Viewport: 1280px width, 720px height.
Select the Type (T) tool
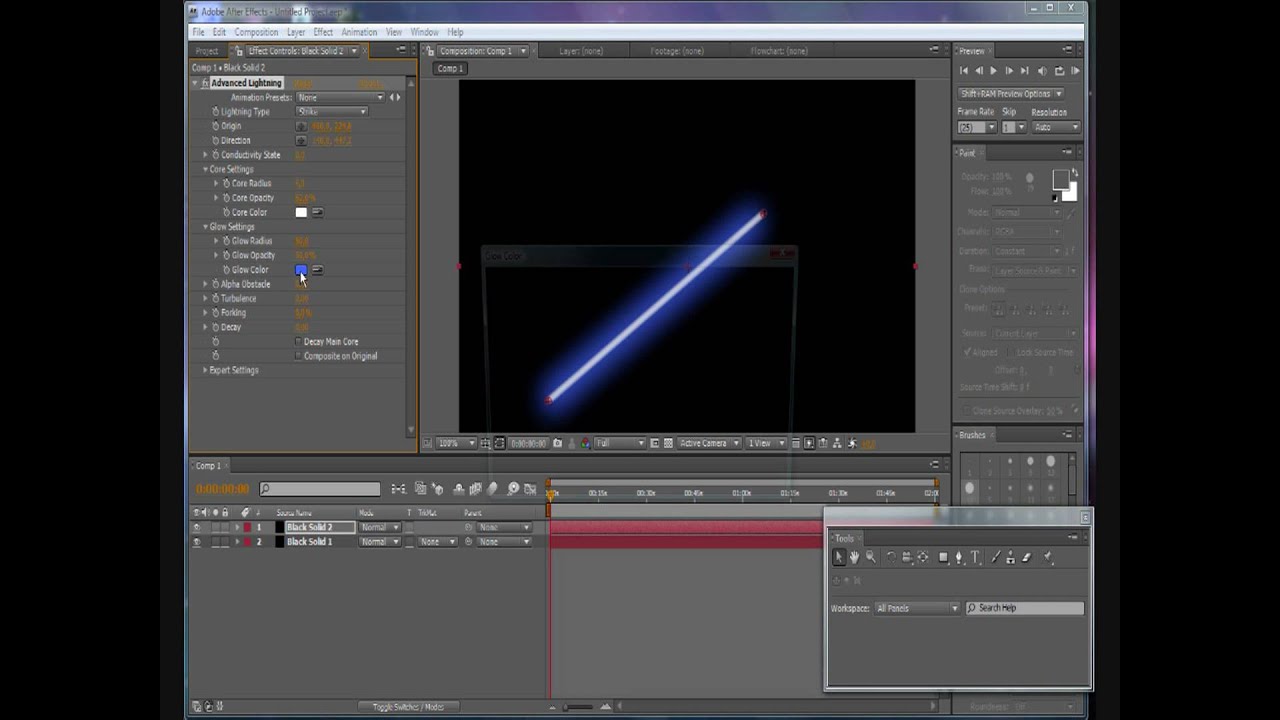975,557
